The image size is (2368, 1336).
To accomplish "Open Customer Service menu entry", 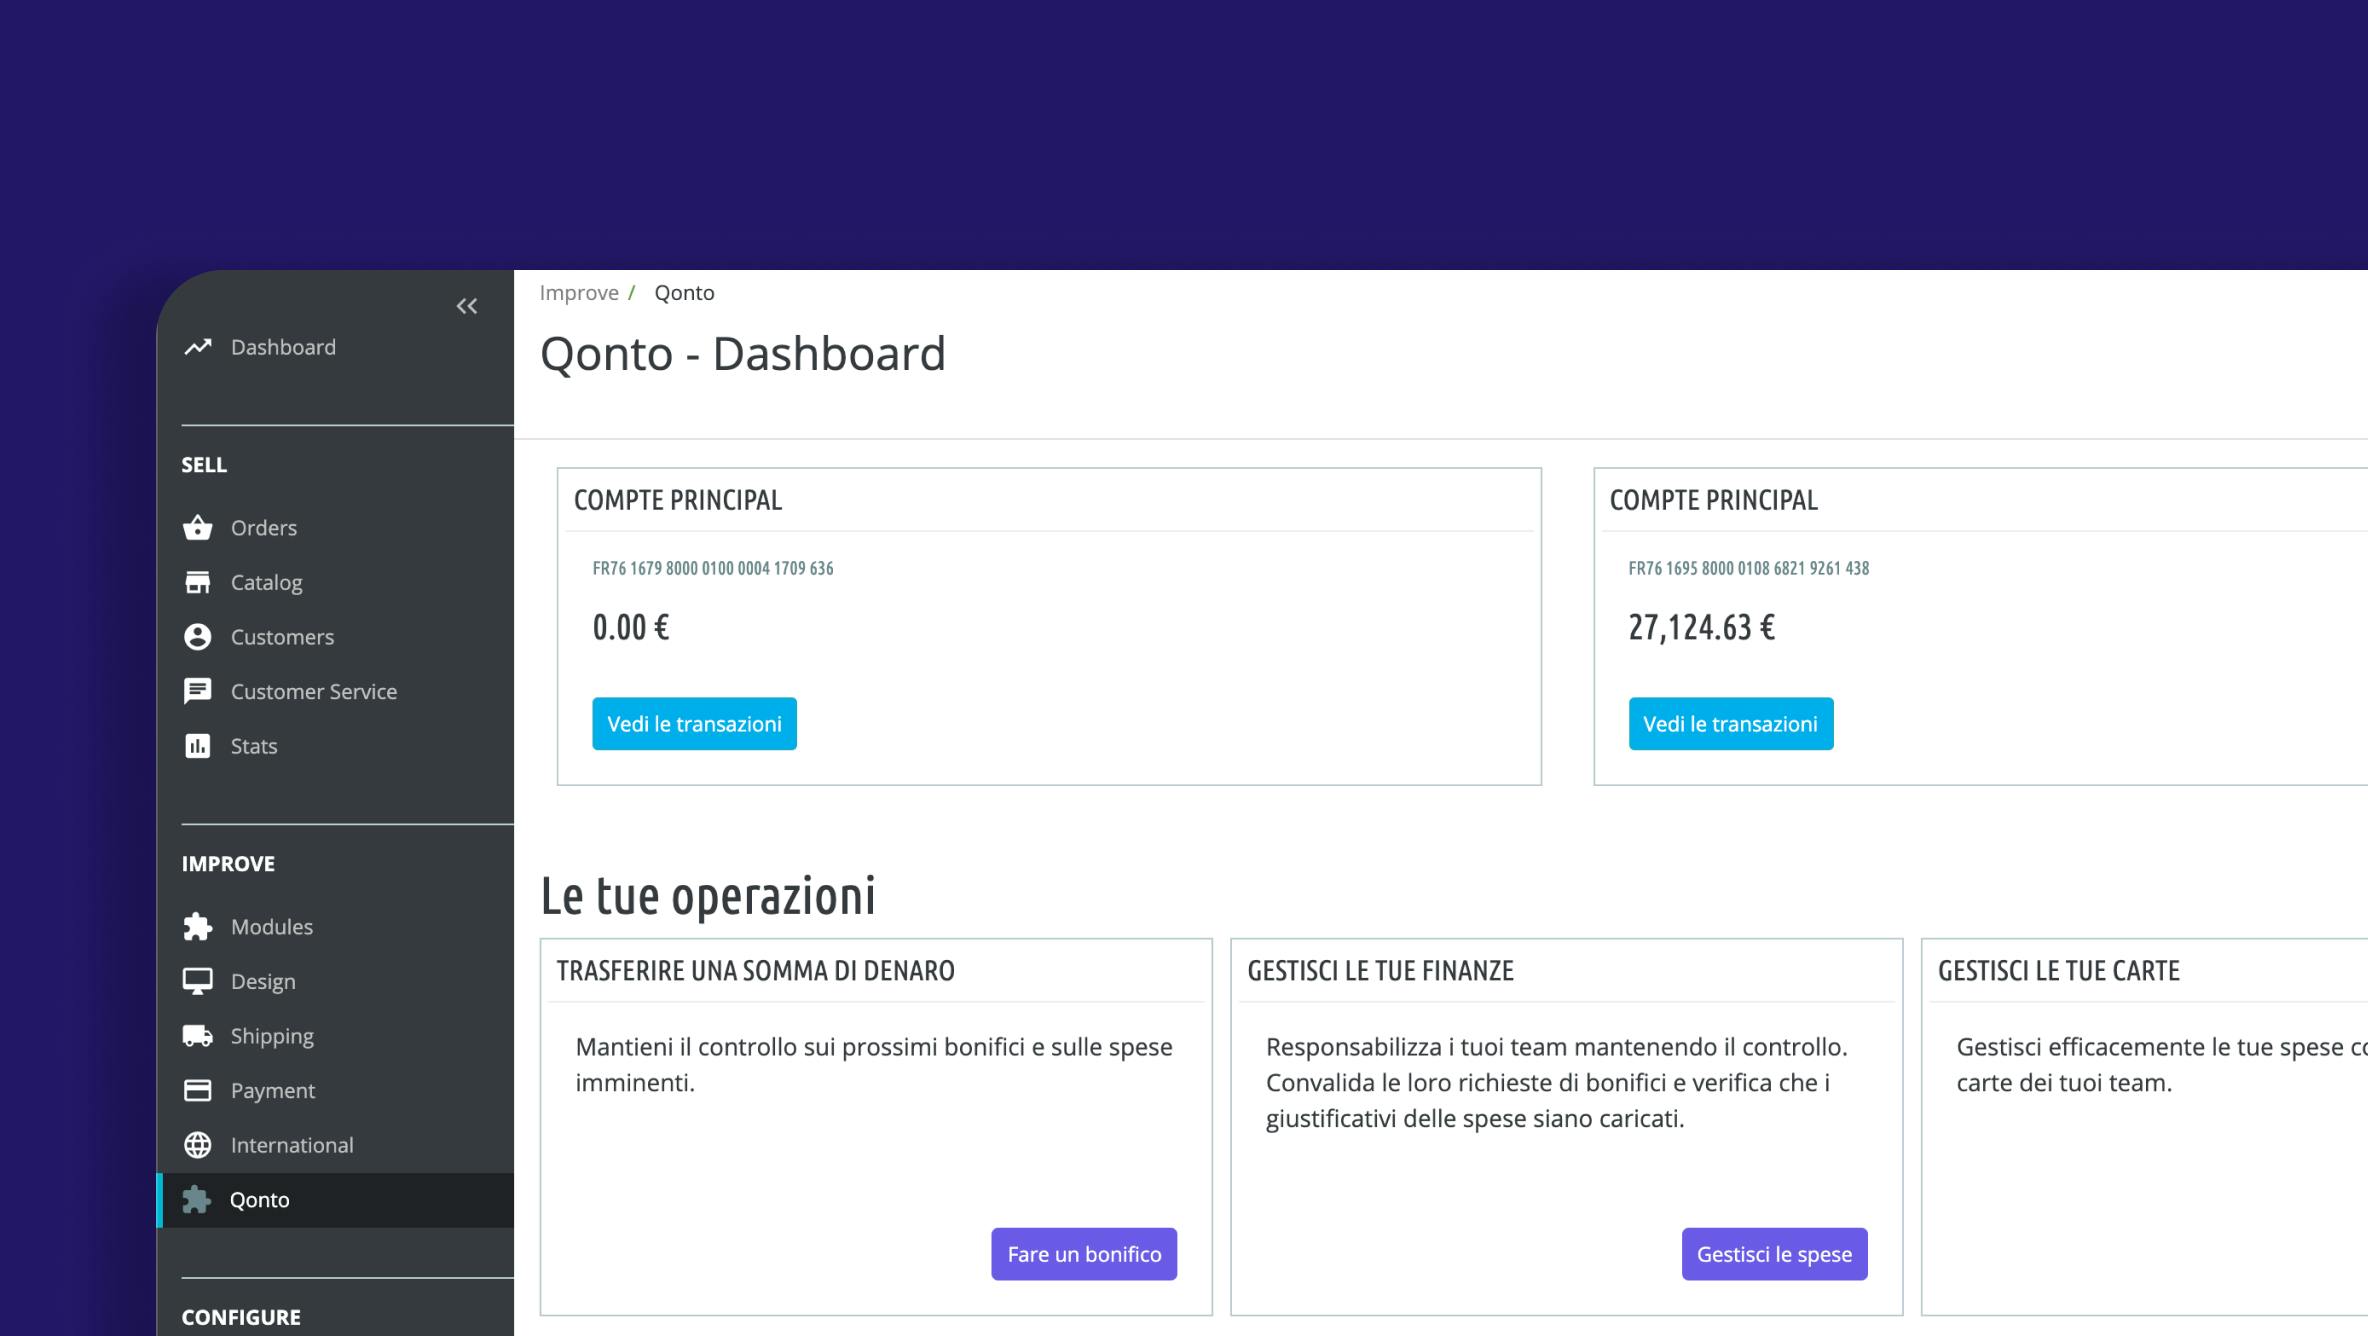I will 314,691.
